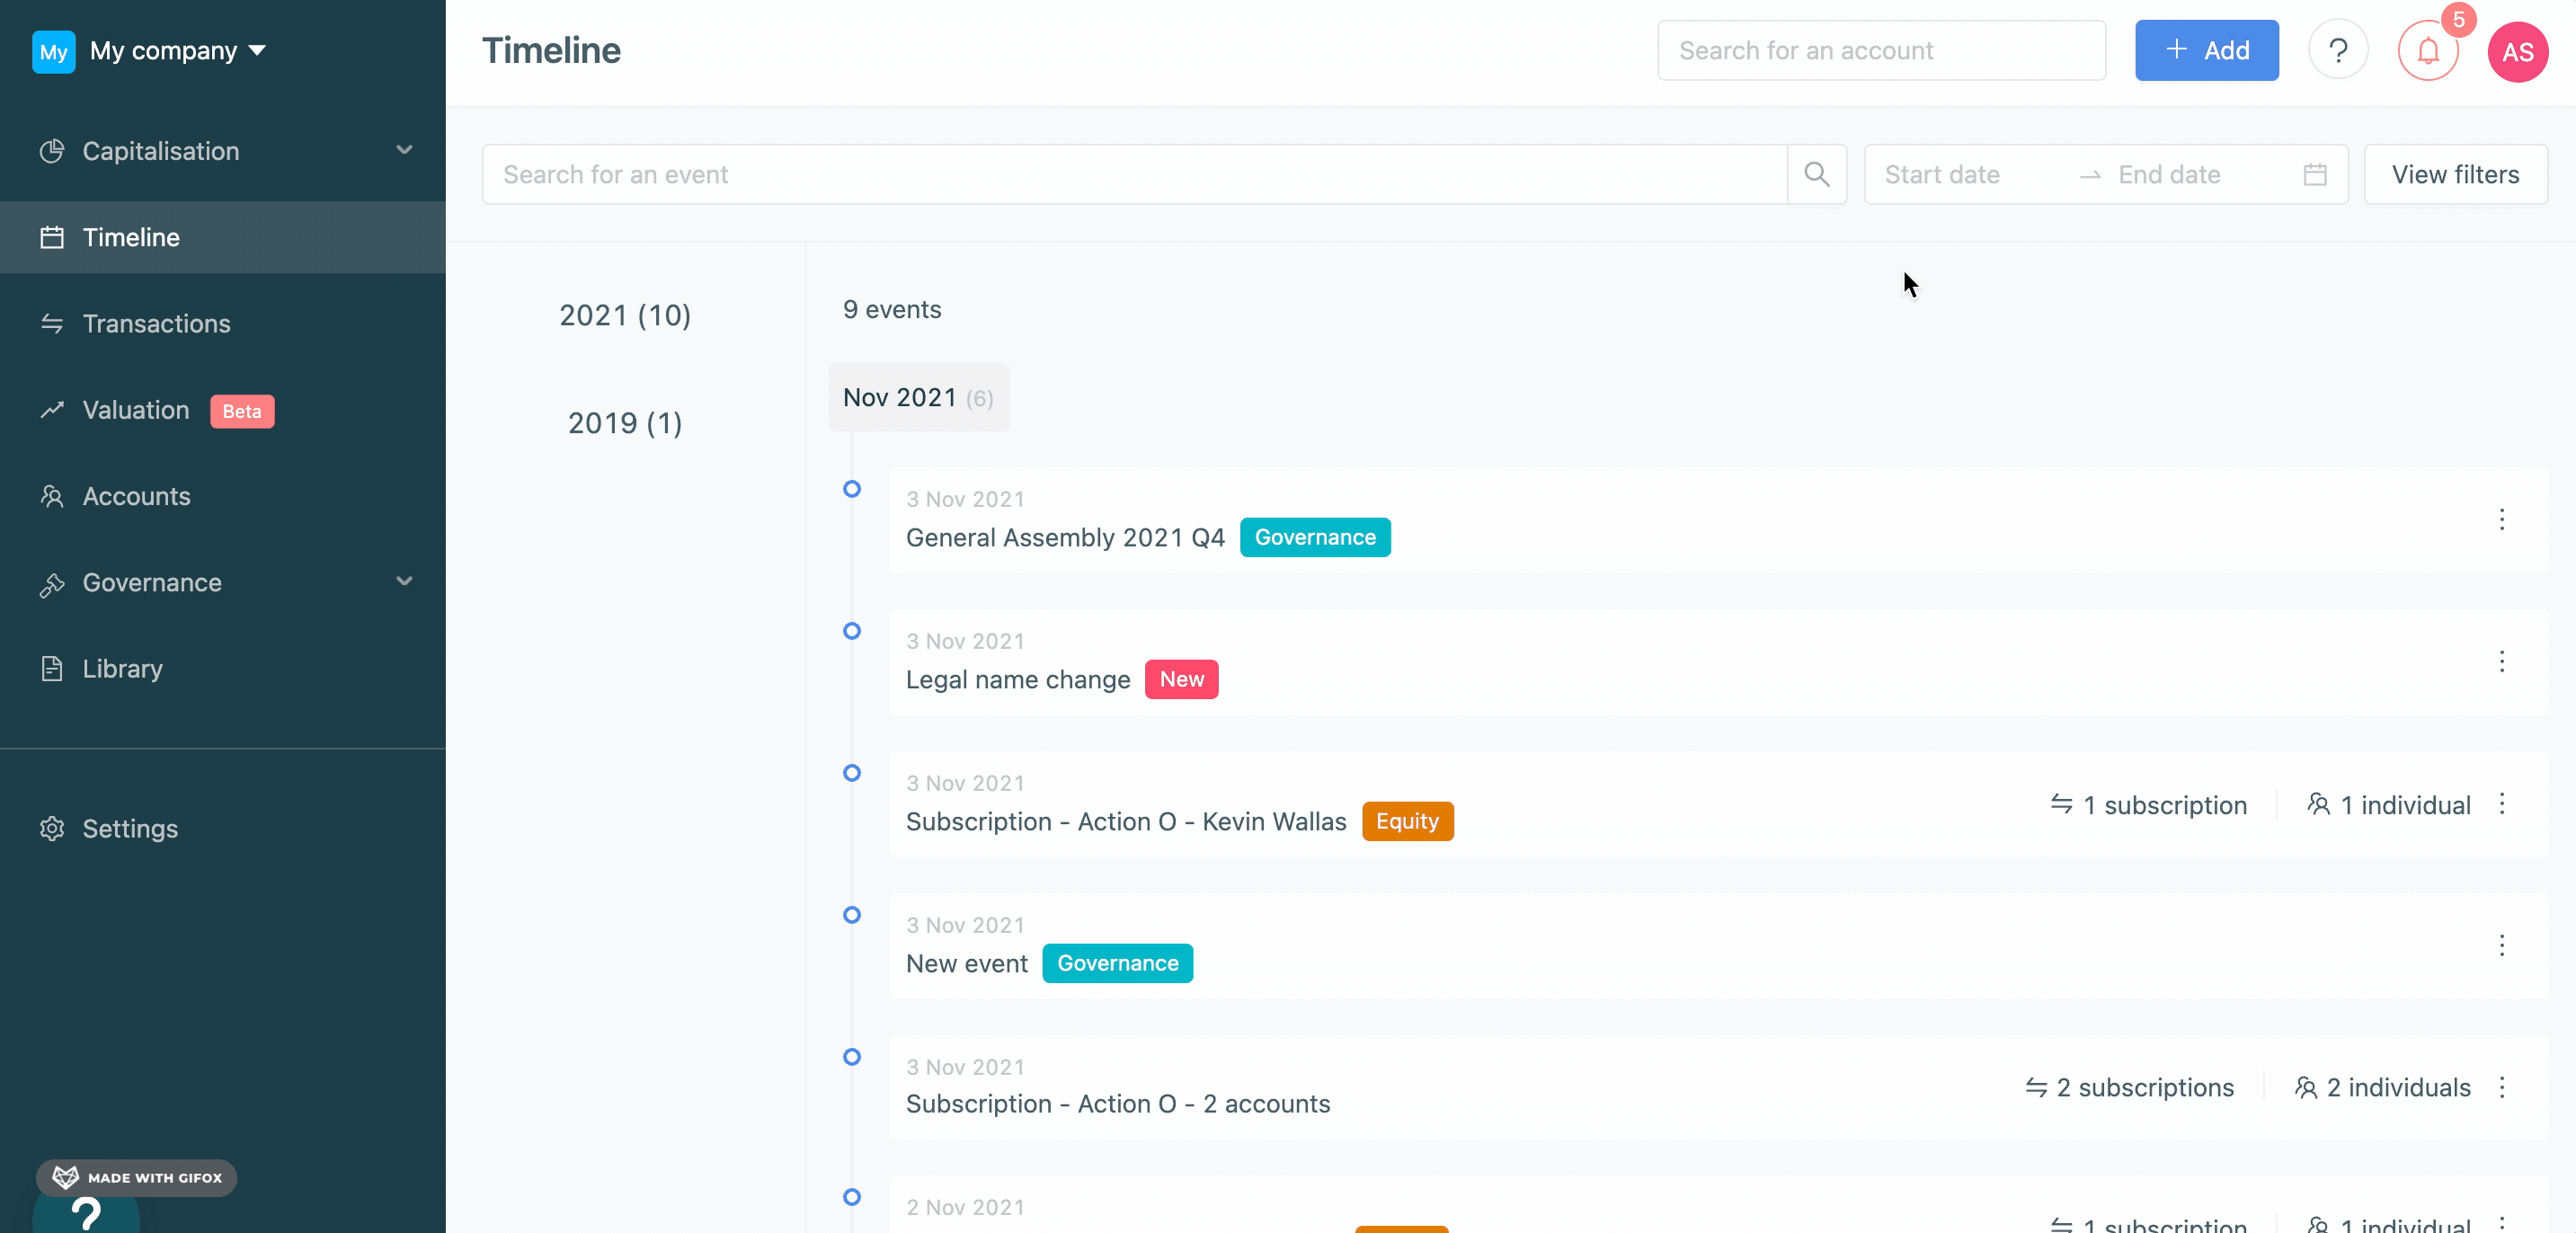Image resolution: width=2576 pixels, height=1233 pixels.
Task: Select the Library document icon
Action: tap(52, 668)
